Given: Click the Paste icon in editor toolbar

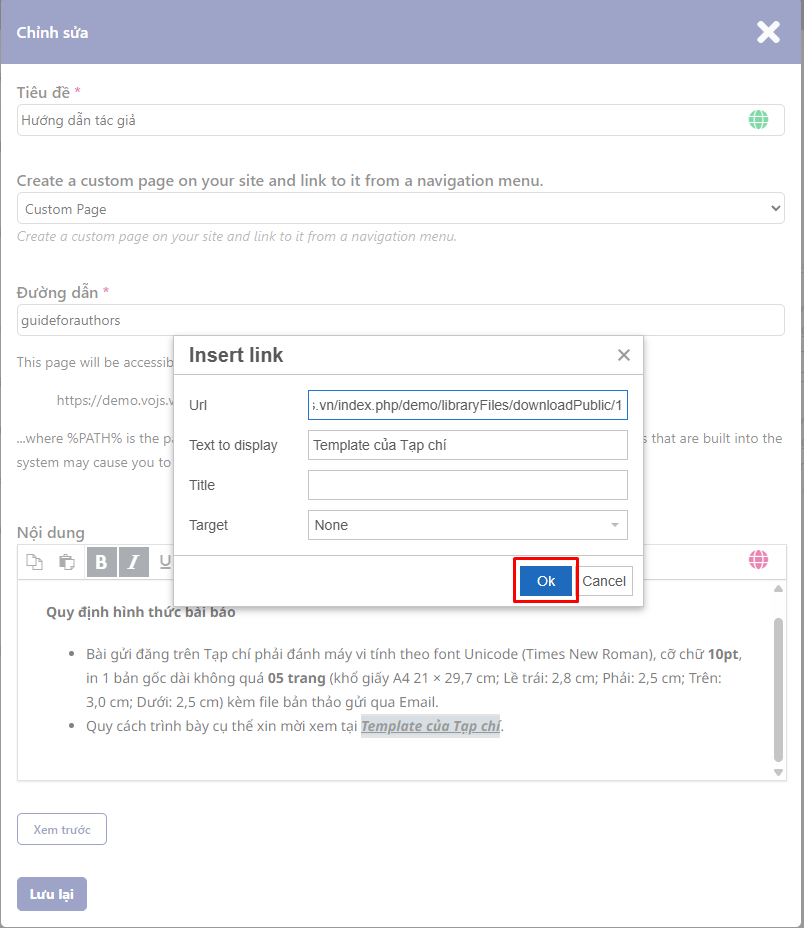Looking at the screenshot, I should (67, 562).
